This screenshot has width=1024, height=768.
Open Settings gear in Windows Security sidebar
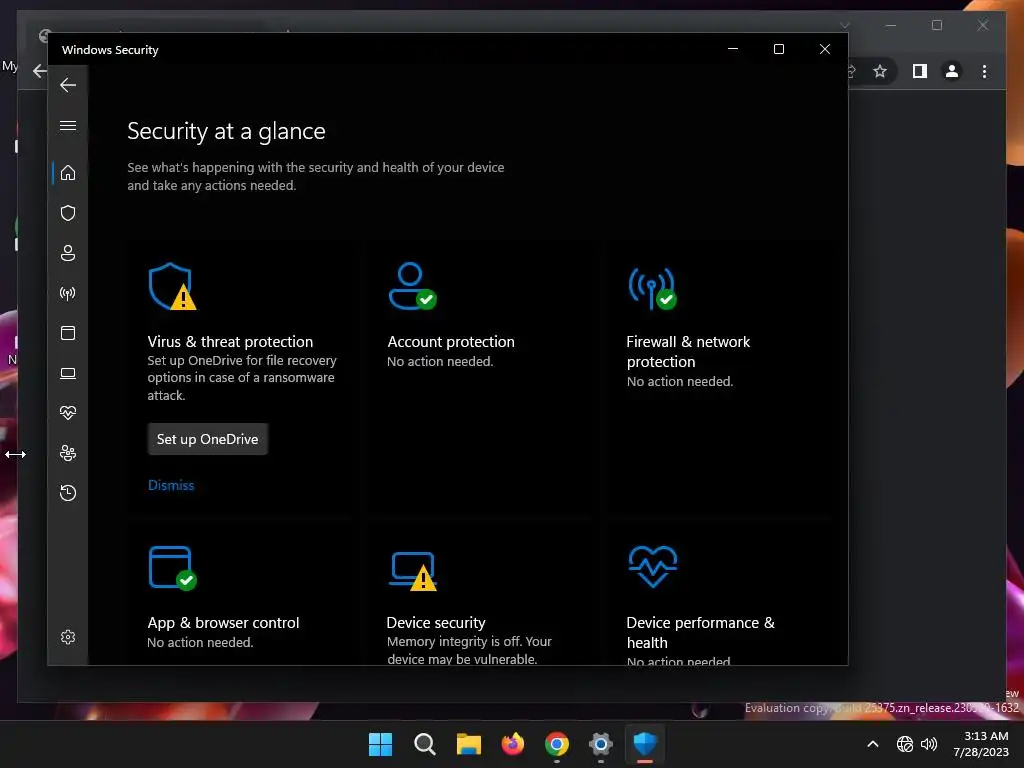(68, 637)
